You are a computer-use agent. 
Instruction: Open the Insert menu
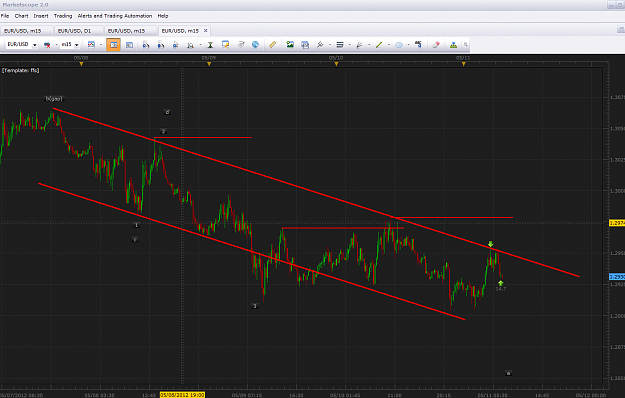(x=41, y=16)
